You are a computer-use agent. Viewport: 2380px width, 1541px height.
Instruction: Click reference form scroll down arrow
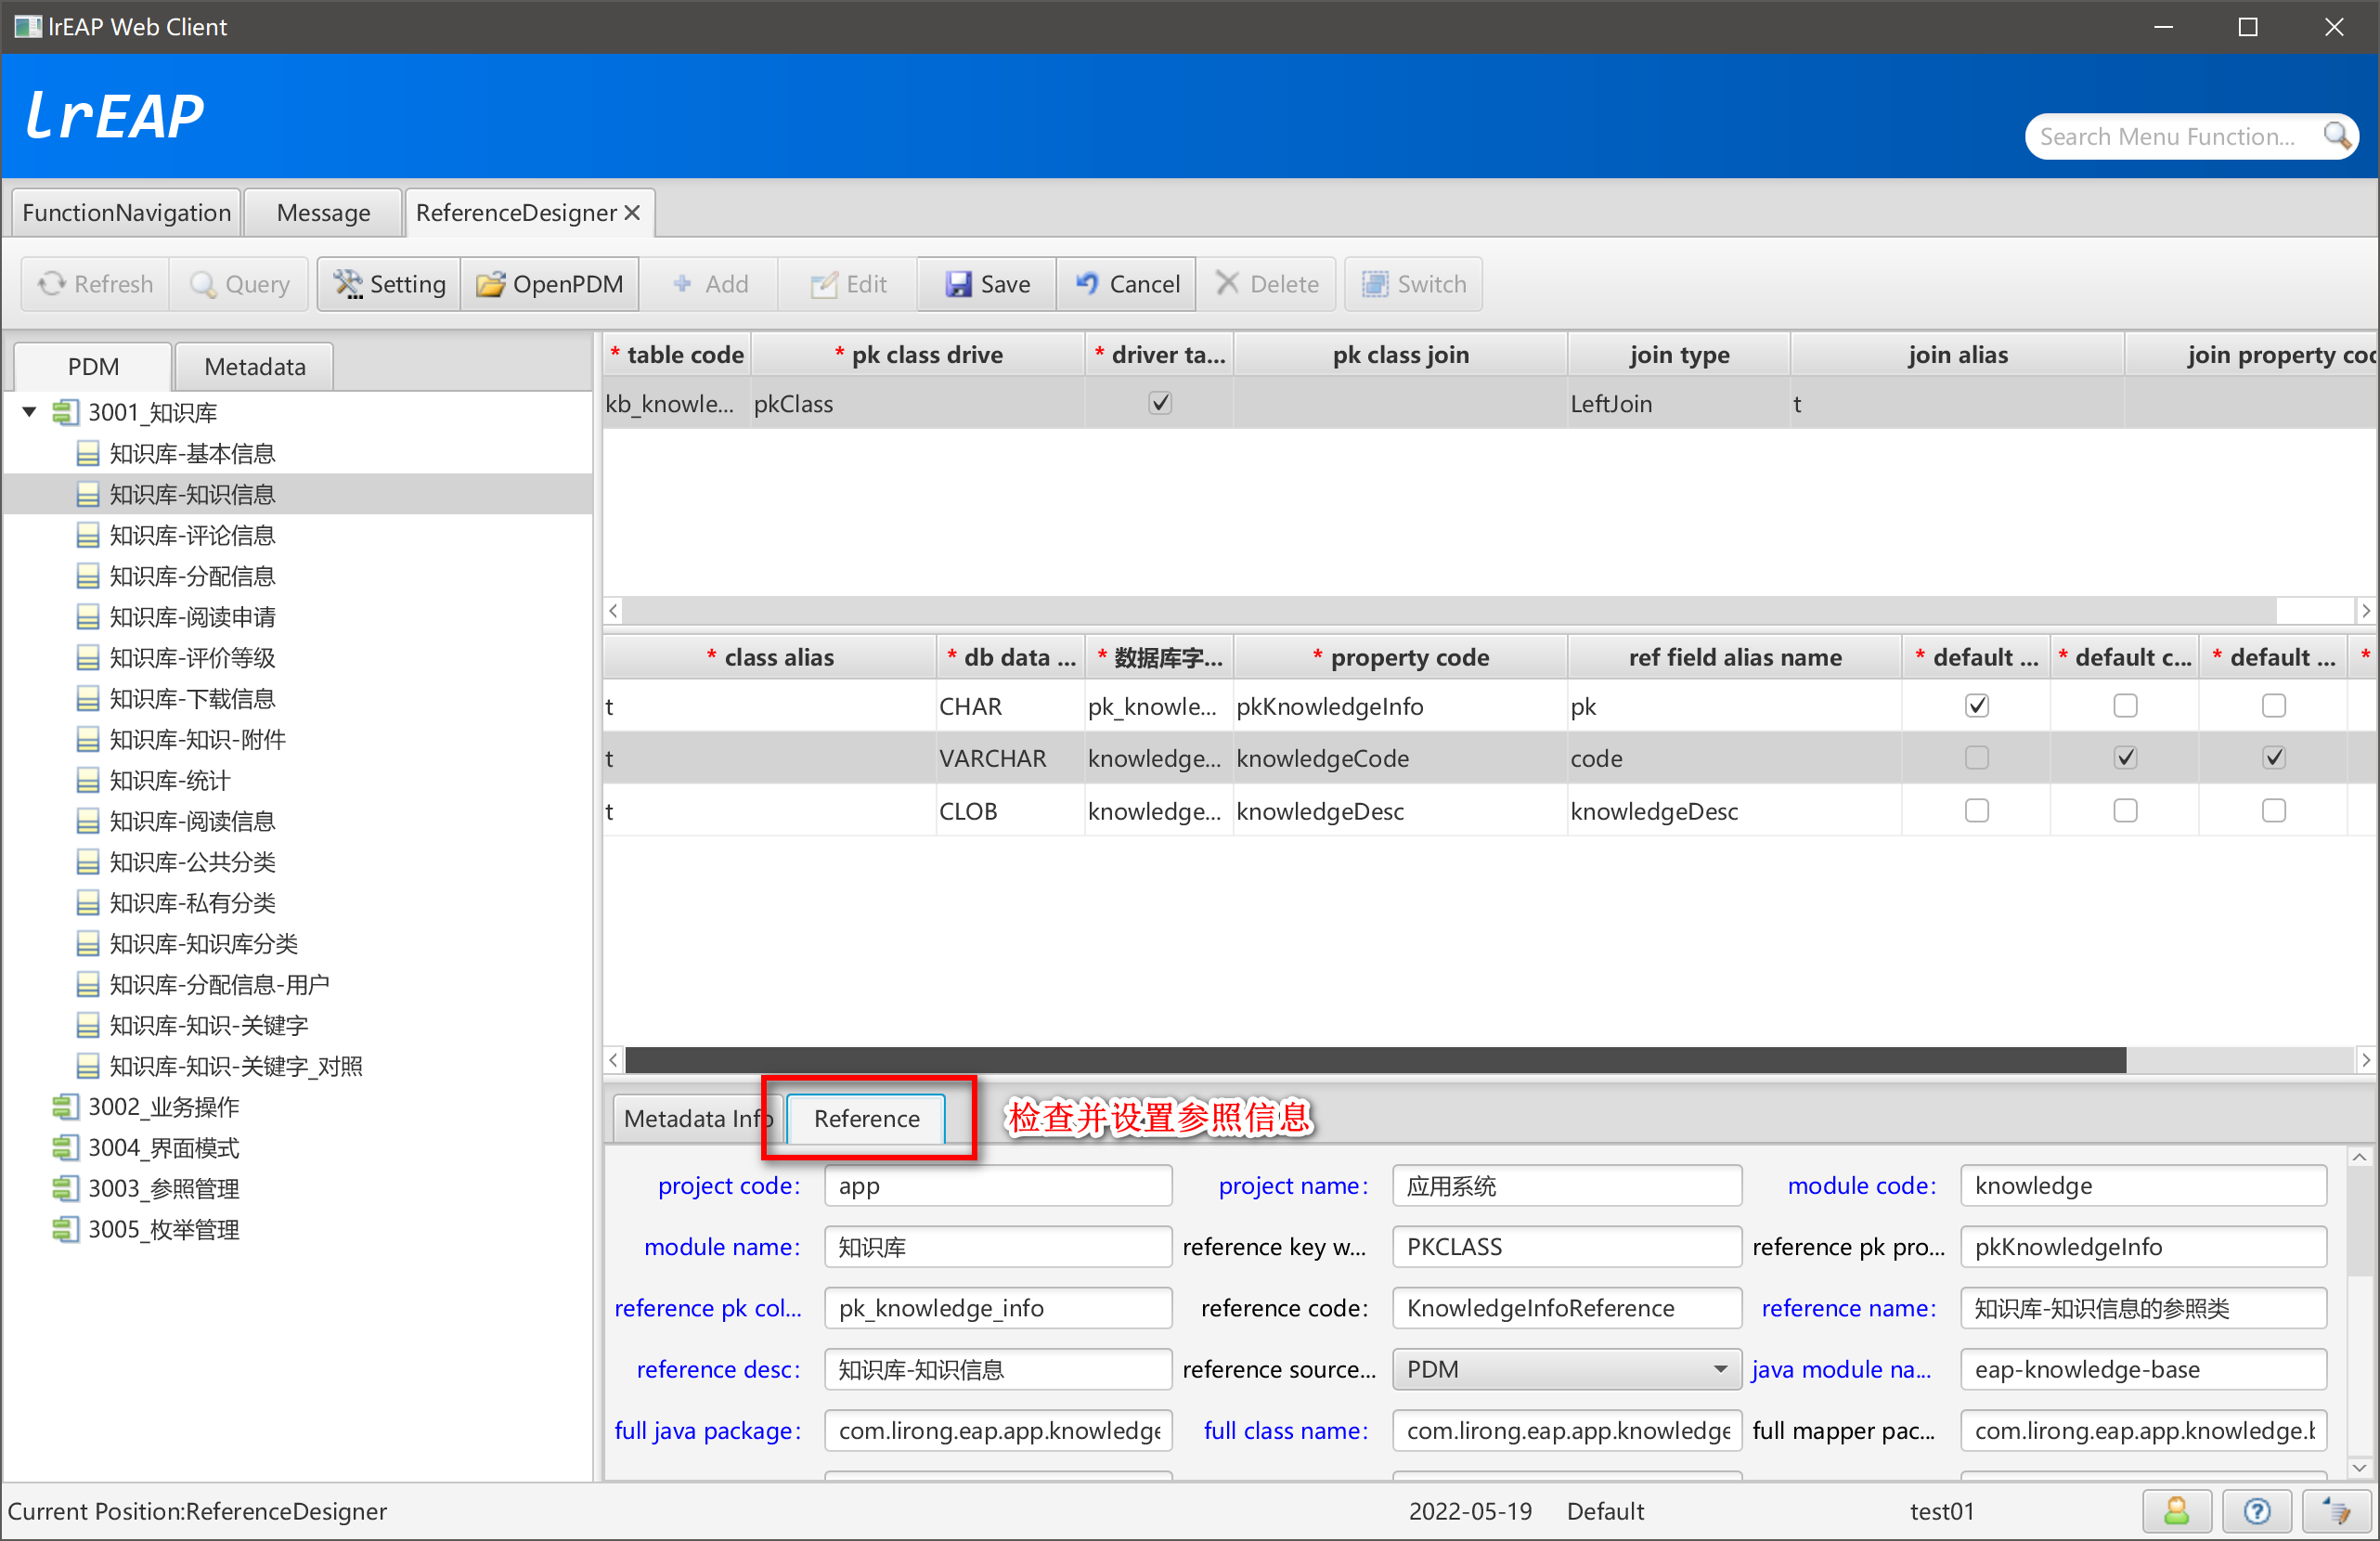click(x=2359, y=1468)
